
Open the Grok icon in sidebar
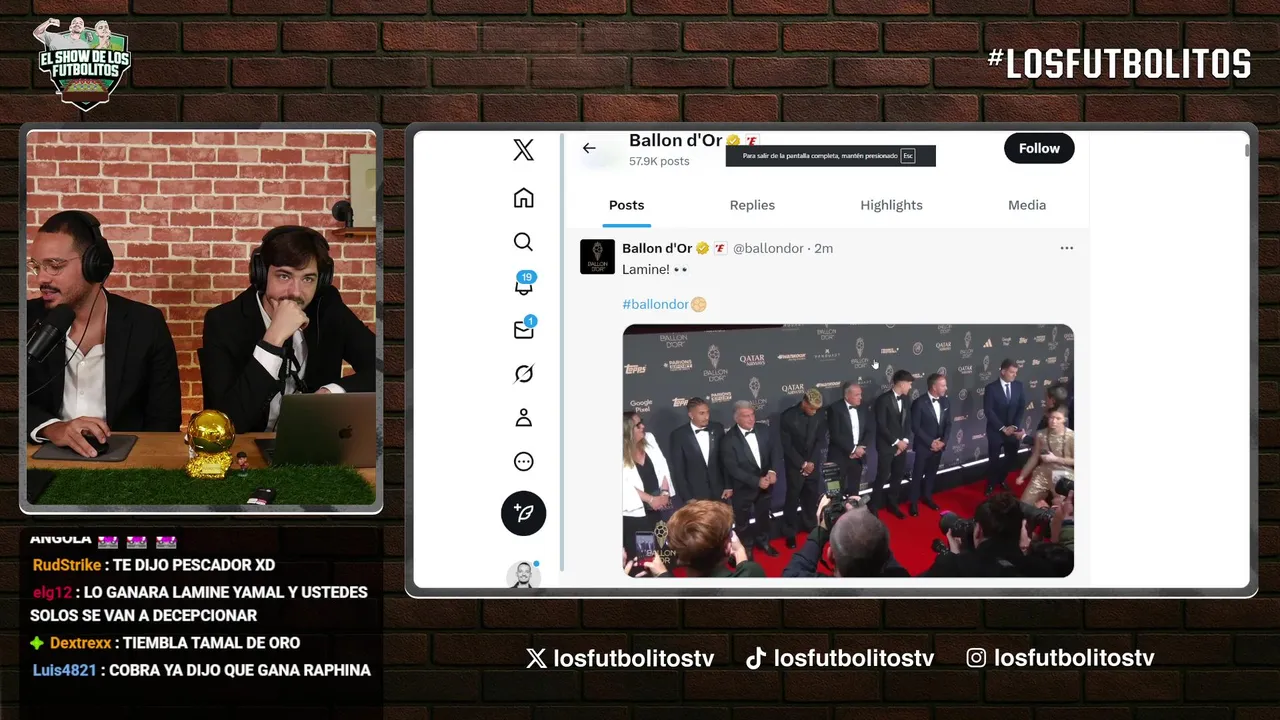[523, 374]
